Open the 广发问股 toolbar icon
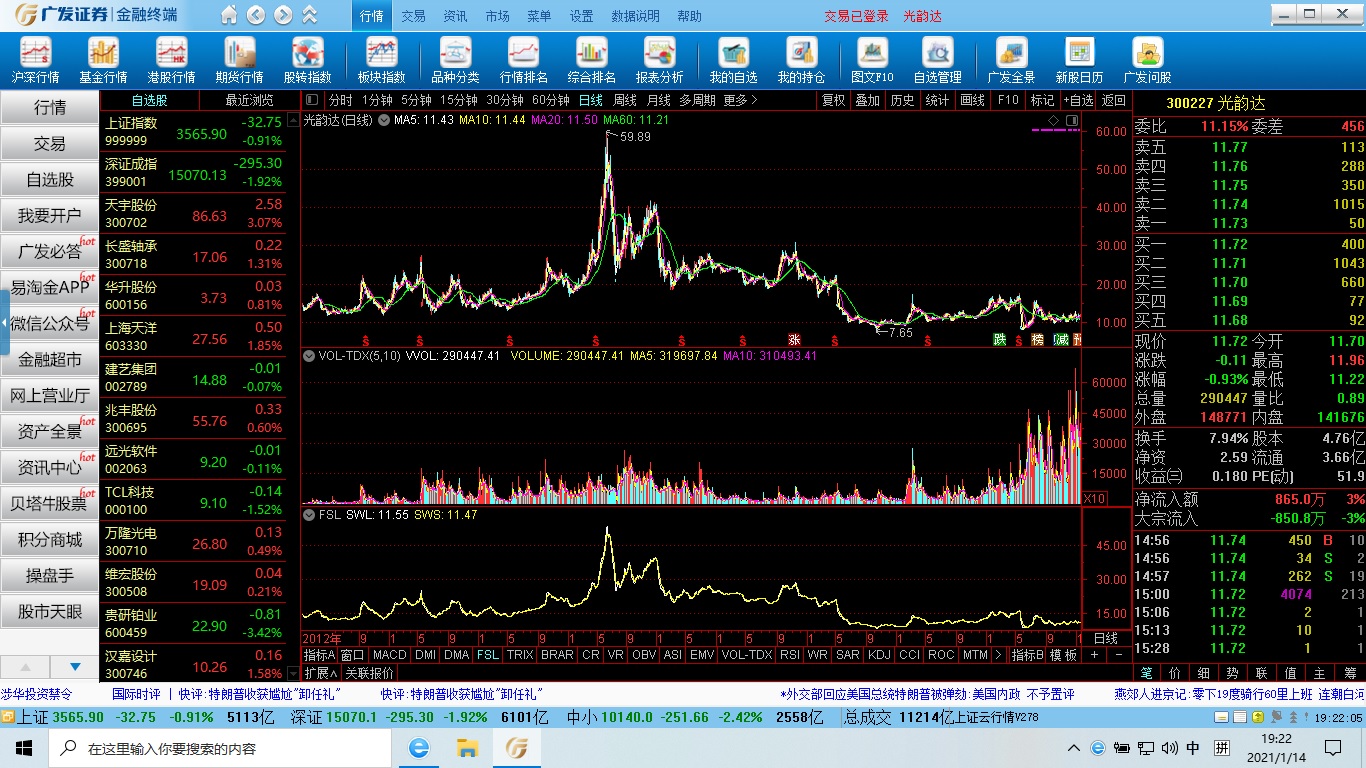1366x768 pixels. (1147, 61)
